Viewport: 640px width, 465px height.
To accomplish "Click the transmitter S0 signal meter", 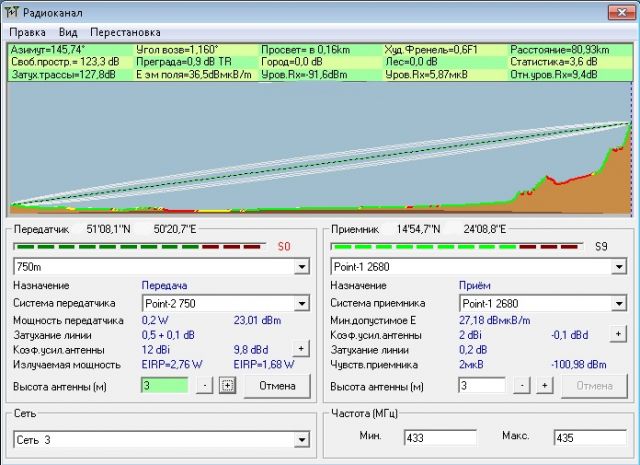I will coord(139,247).
